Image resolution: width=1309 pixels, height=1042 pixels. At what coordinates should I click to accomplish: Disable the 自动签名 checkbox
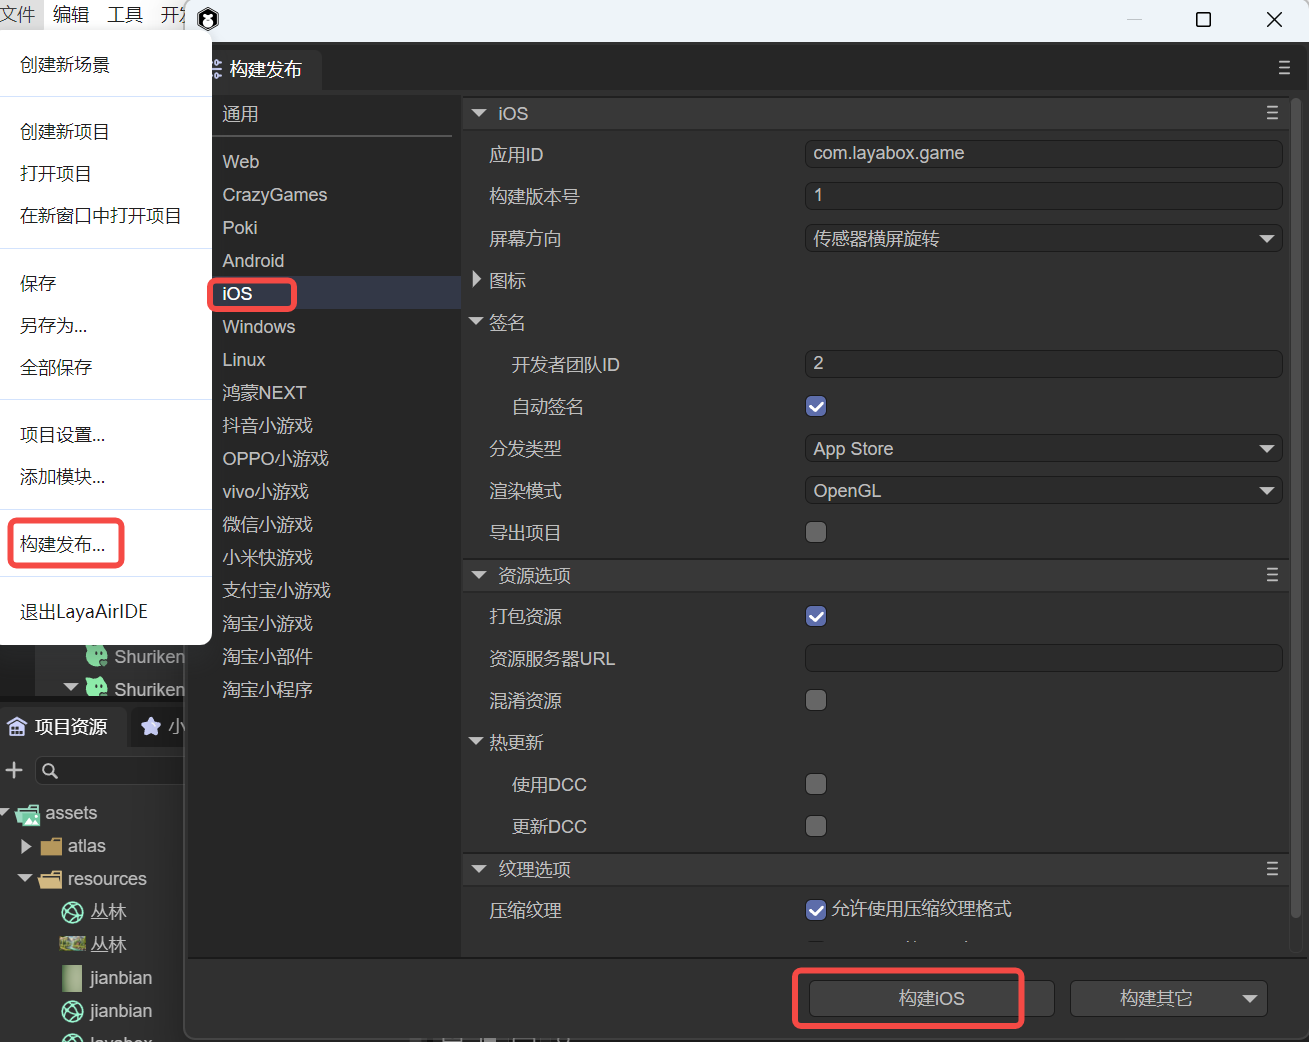[816, 406]
